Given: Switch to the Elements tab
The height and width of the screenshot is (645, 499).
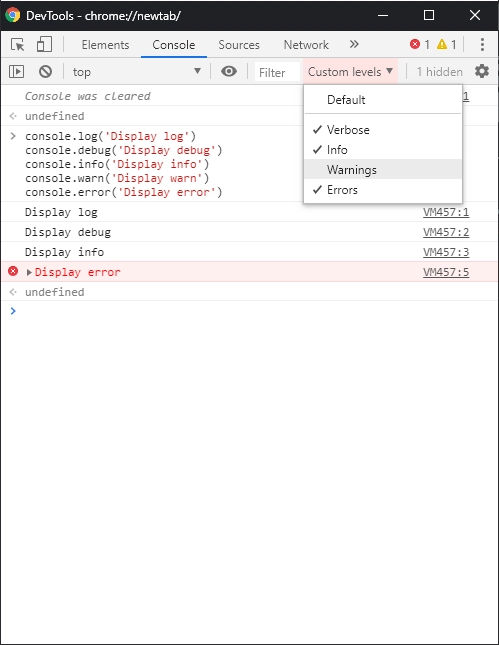Looking at the screenshot, I should pos(105,44).
